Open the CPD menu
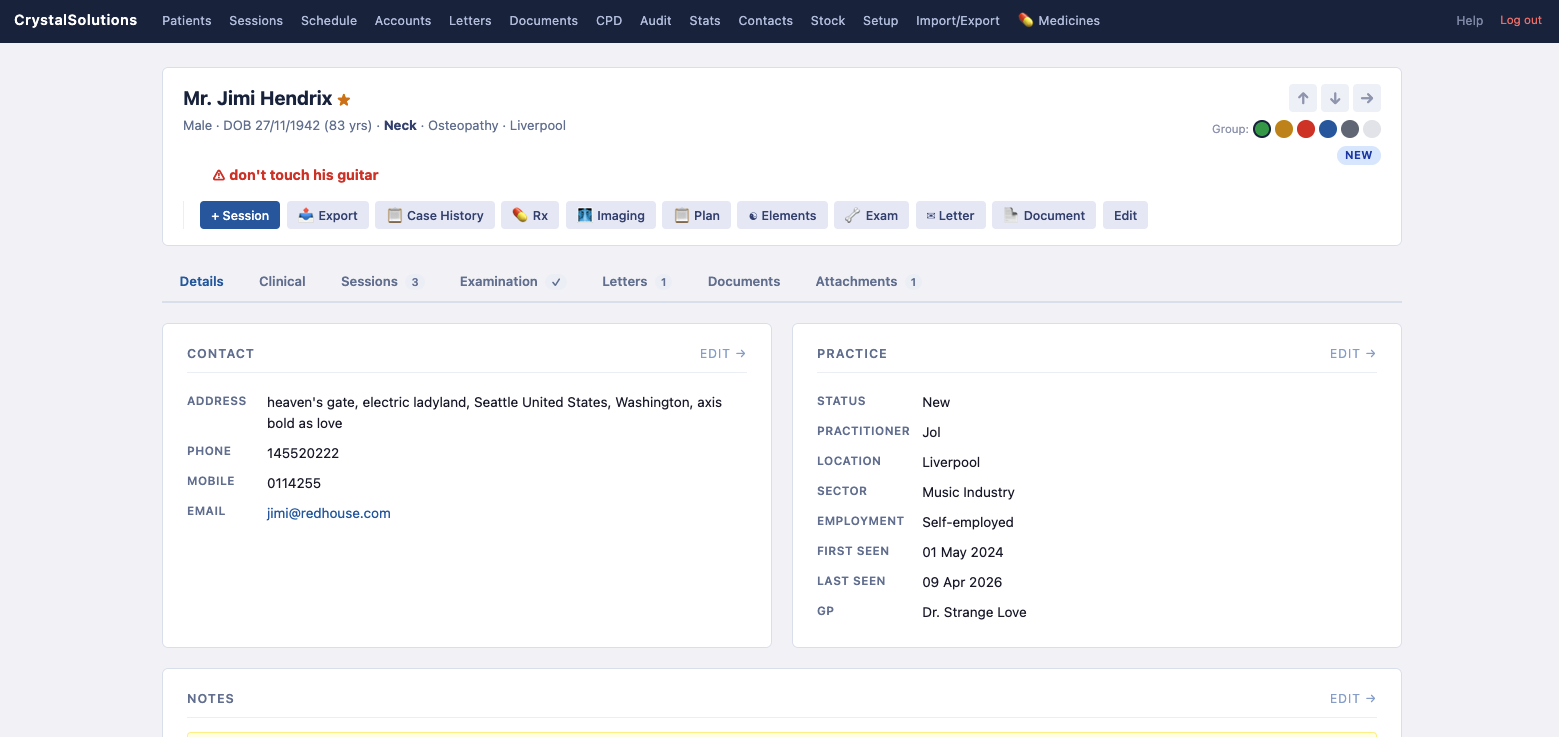Screen dimensions: 1559x737 pyautogui.click(x=609, y=20)
